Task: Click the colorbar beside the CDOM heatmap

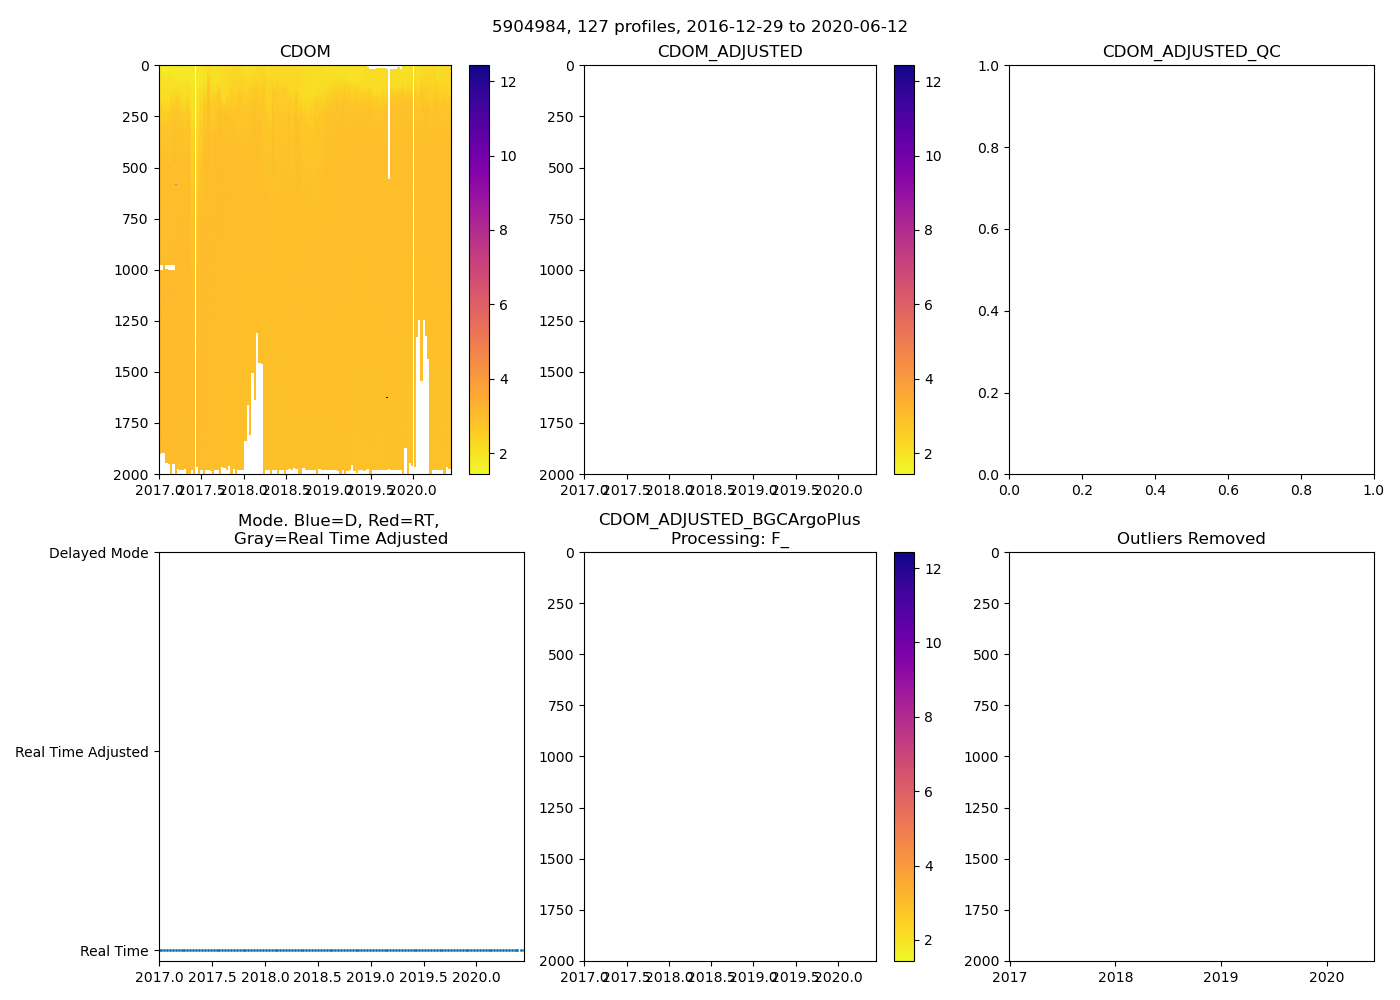Action: 479,270
